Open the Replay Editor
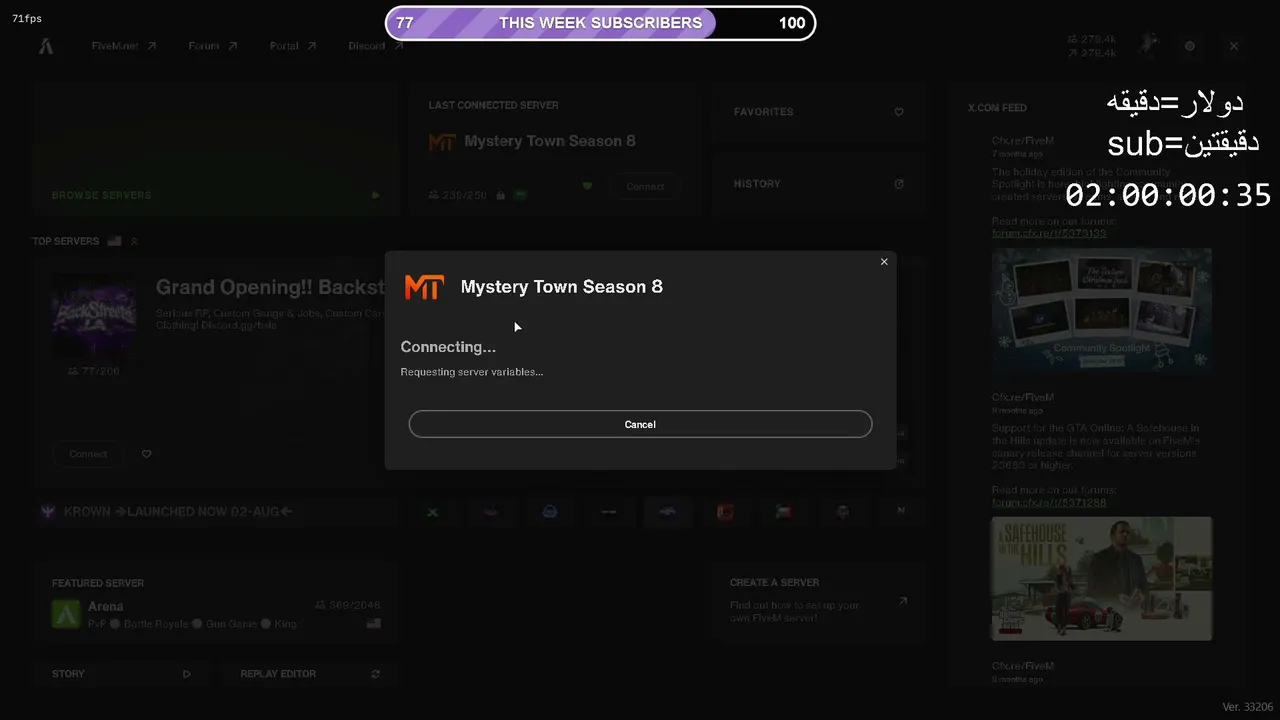Screen dimensions: 1280x720 (x=310, y=674)
